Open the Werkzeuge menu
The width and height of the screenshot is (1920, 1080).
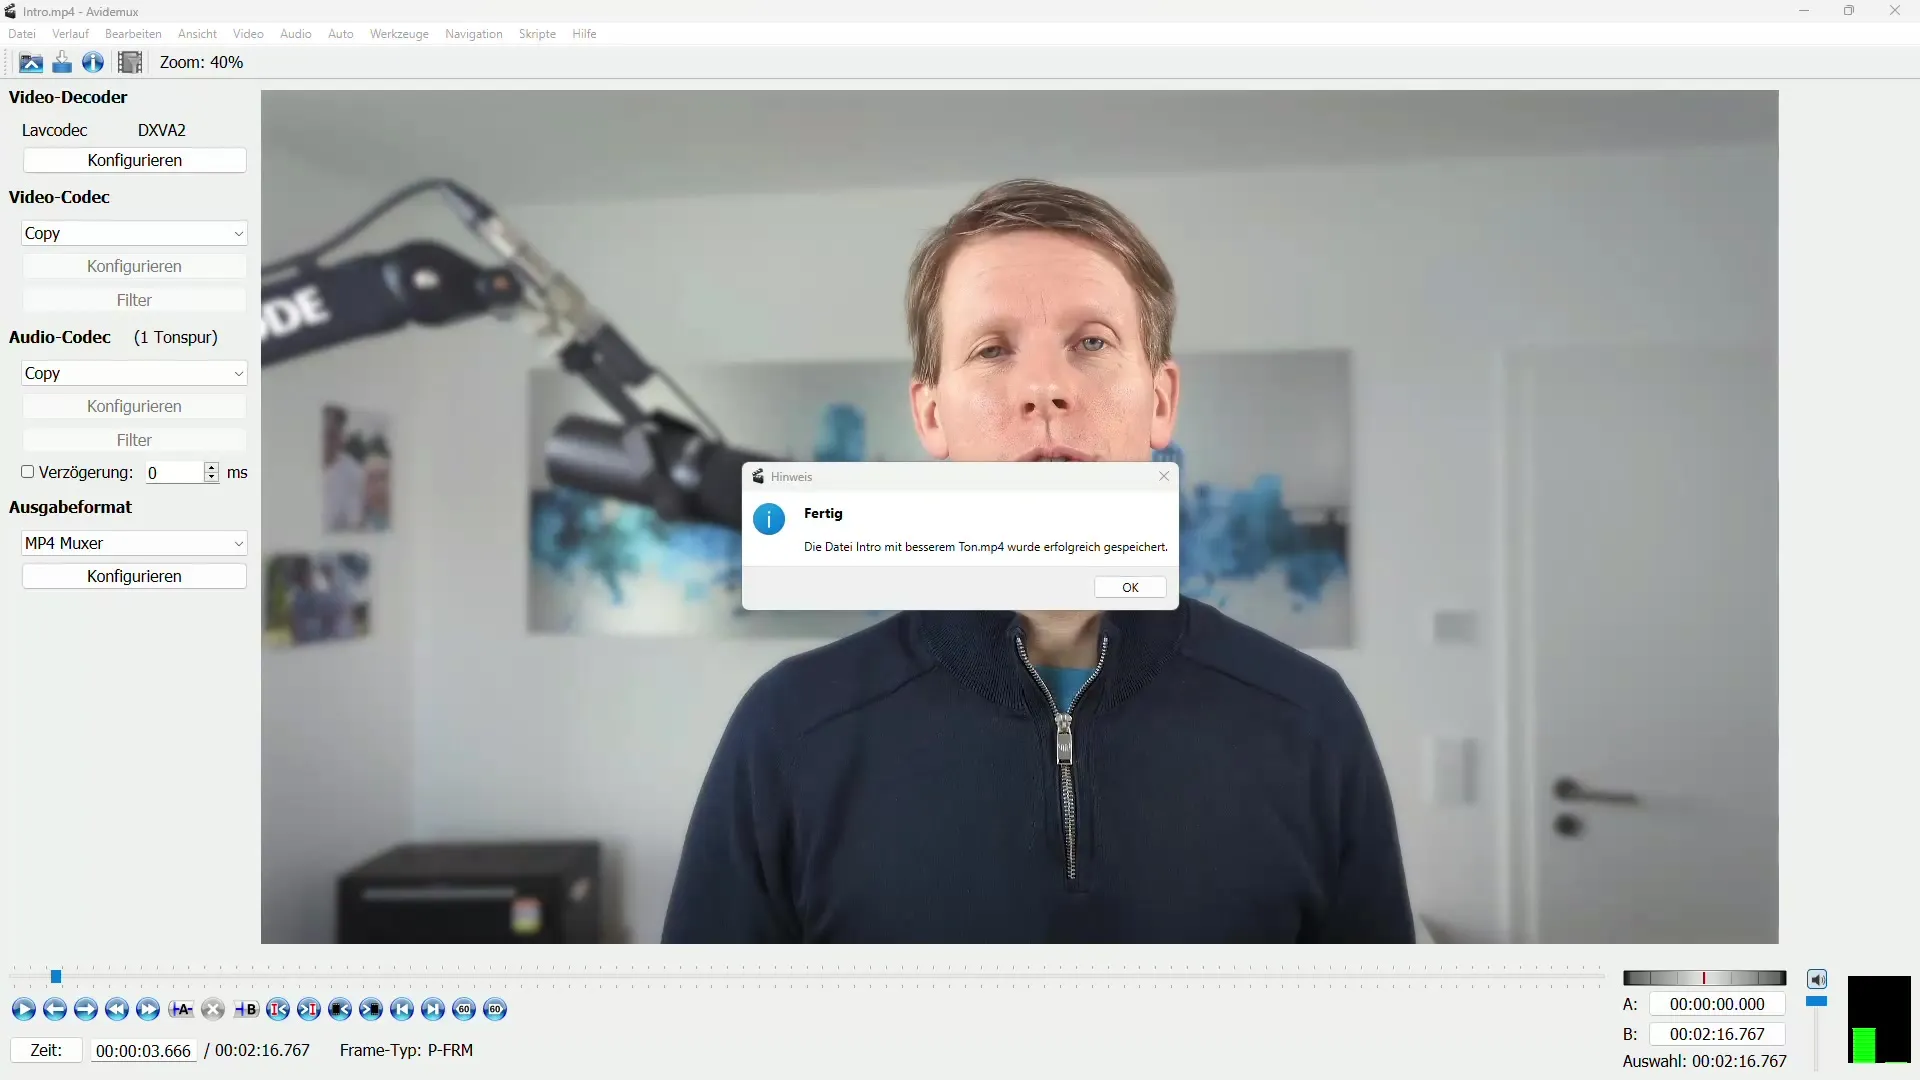pyautogui.click(x=398, y=33)
